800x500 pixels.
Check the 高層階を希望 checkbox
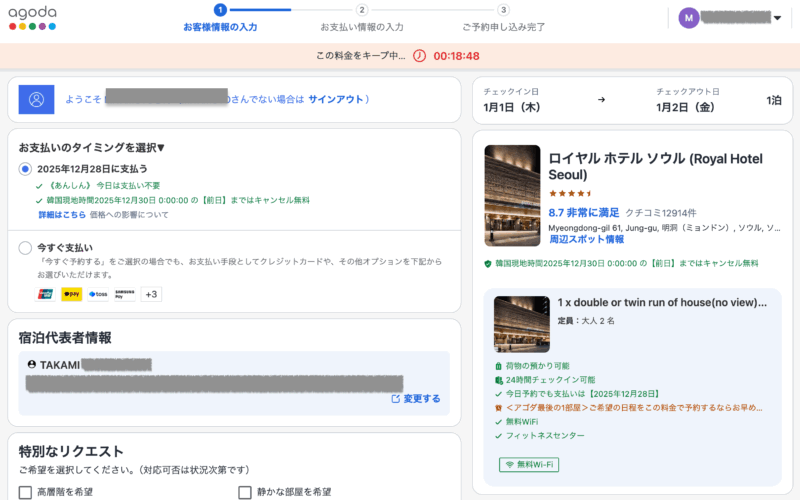[x=25, y=492]
